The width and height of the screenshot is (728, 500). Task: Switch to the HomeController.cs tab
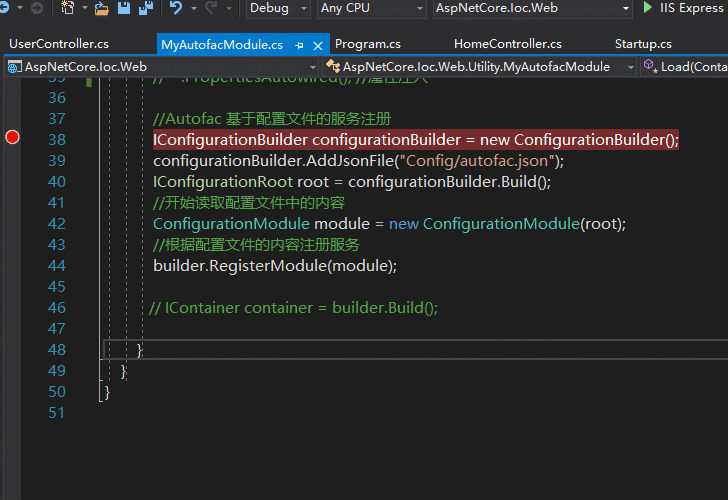507,44
